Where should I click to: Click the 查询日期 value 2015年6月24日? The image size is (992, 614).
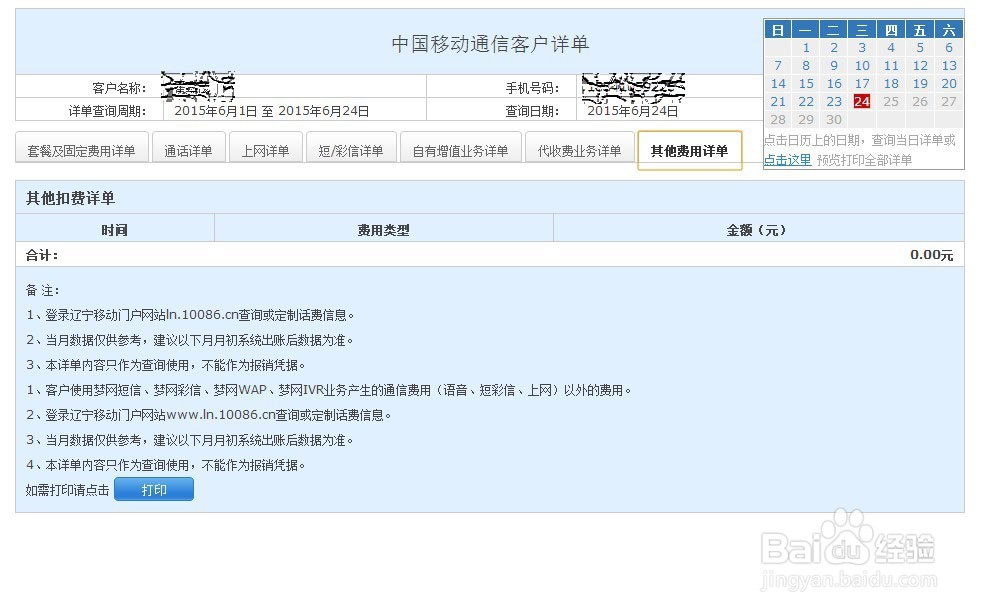click(x=633, y=111)
